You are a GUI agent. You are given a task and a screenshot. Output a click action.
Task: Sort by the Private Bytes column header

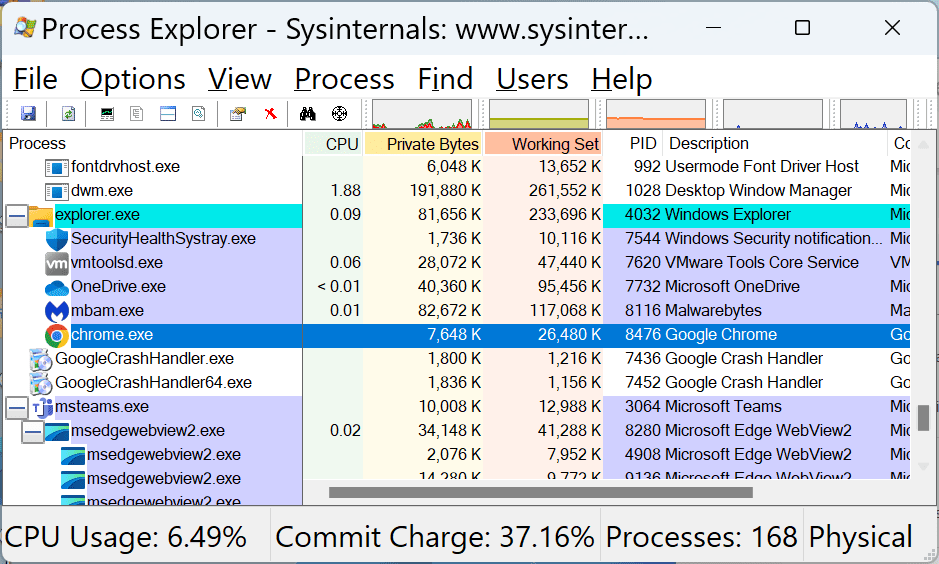point(423,144)
